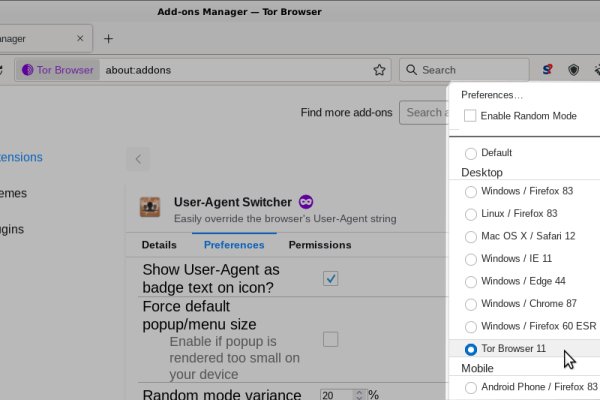The height and width of the screenshot is (400, 600).
Task: Go back using the left chevron button
Action: click(138, 158)
